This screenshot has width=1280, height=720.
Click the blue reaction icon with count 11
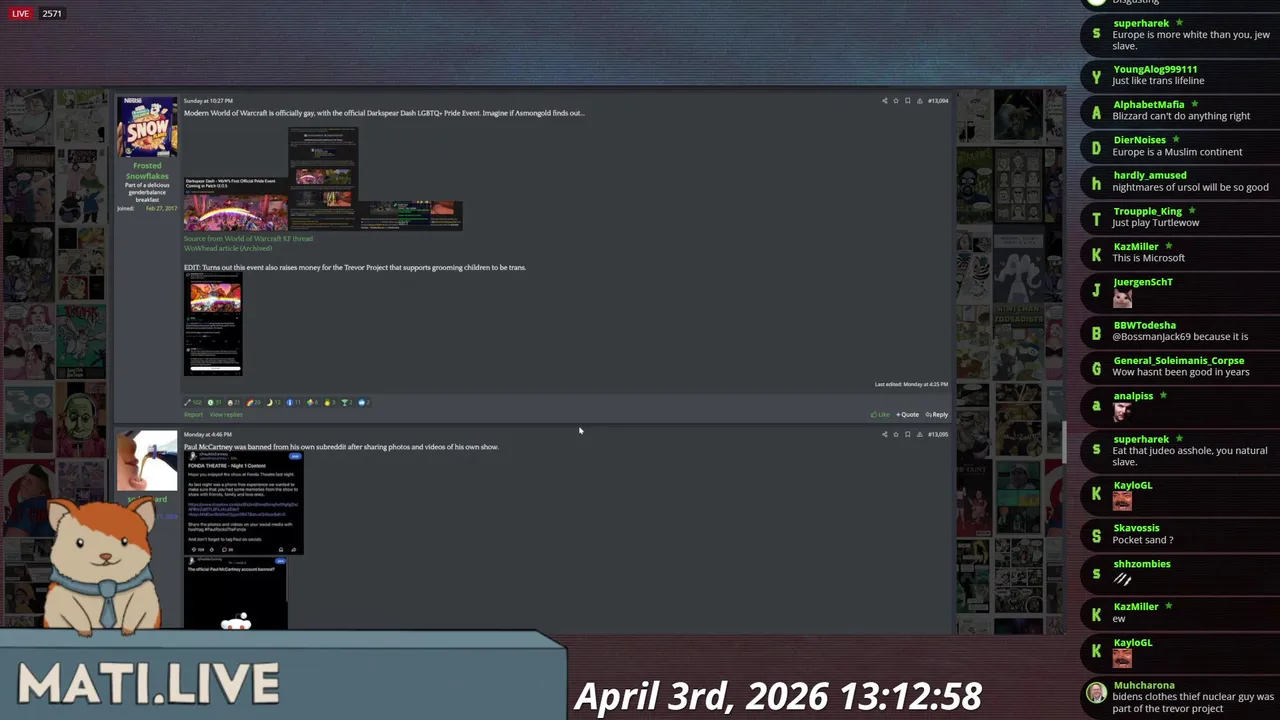coord(290,402)
